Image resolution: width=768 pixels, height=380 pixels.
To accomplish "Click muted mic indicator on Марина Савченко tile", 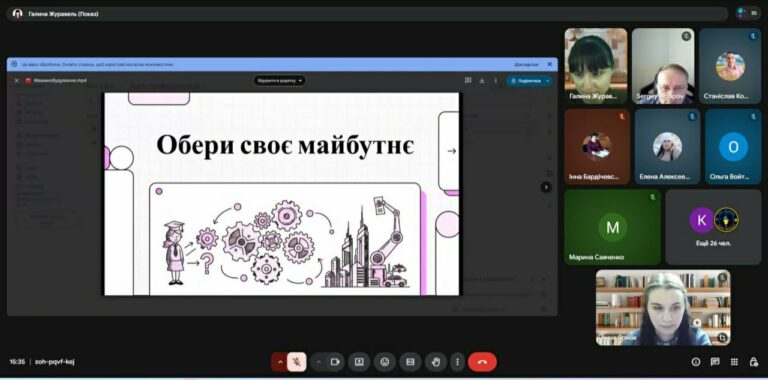I will click(x=652, y=197).
